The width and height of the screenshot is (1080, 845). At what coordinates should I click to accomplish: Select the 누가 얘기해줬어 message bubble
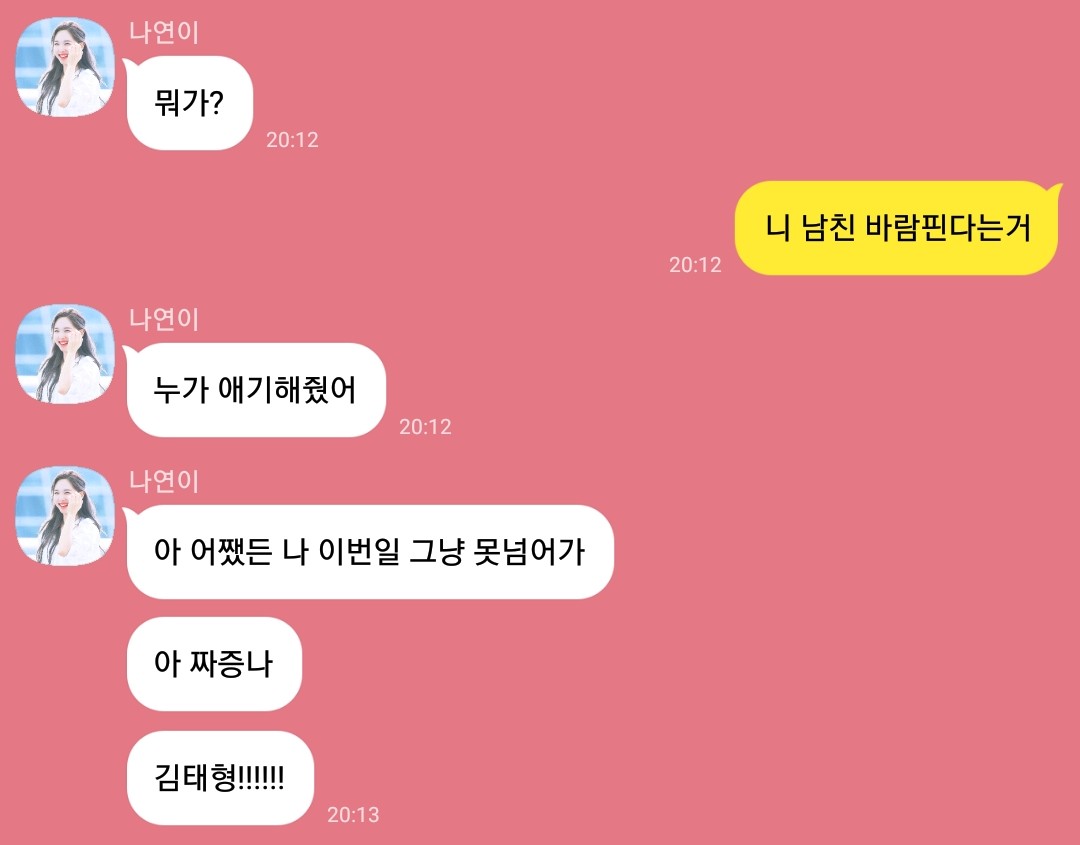(x=256, y=390)
